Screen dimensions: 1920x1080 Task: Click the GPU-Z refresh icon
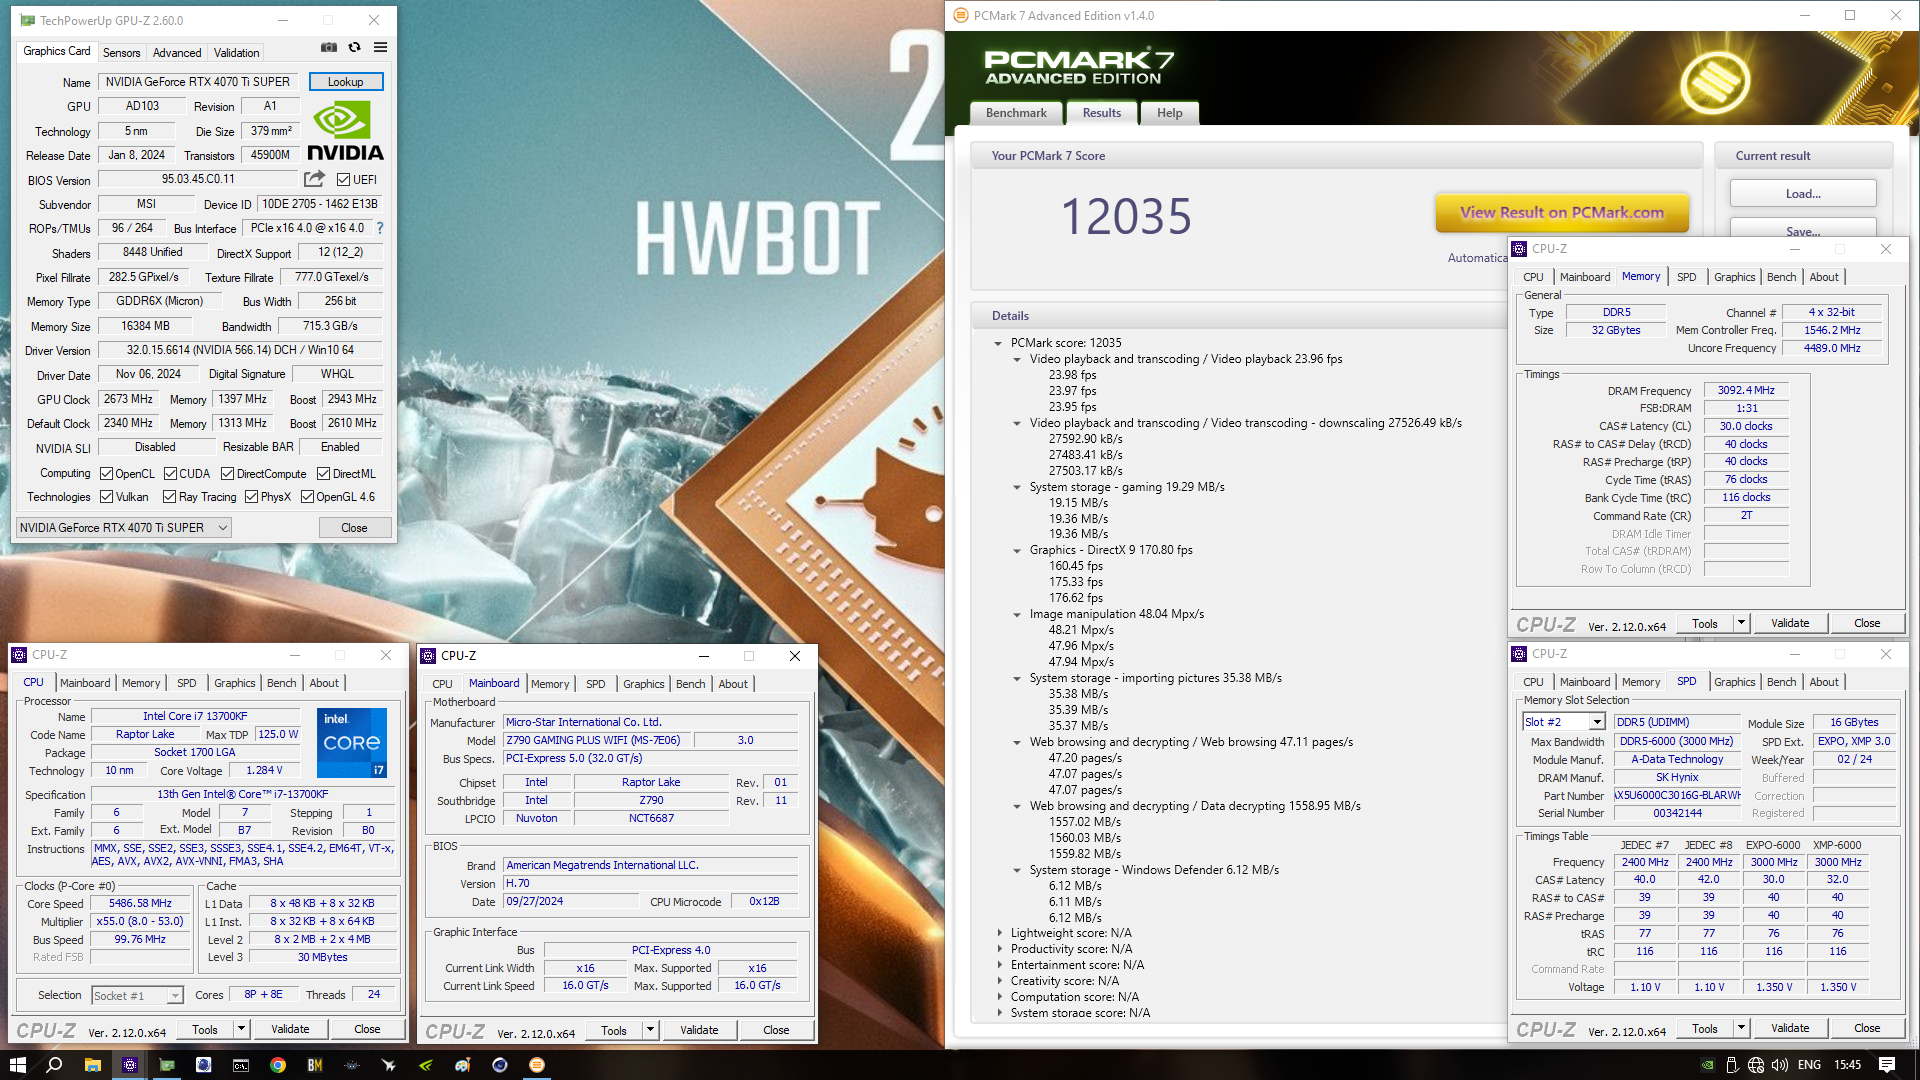354,47
